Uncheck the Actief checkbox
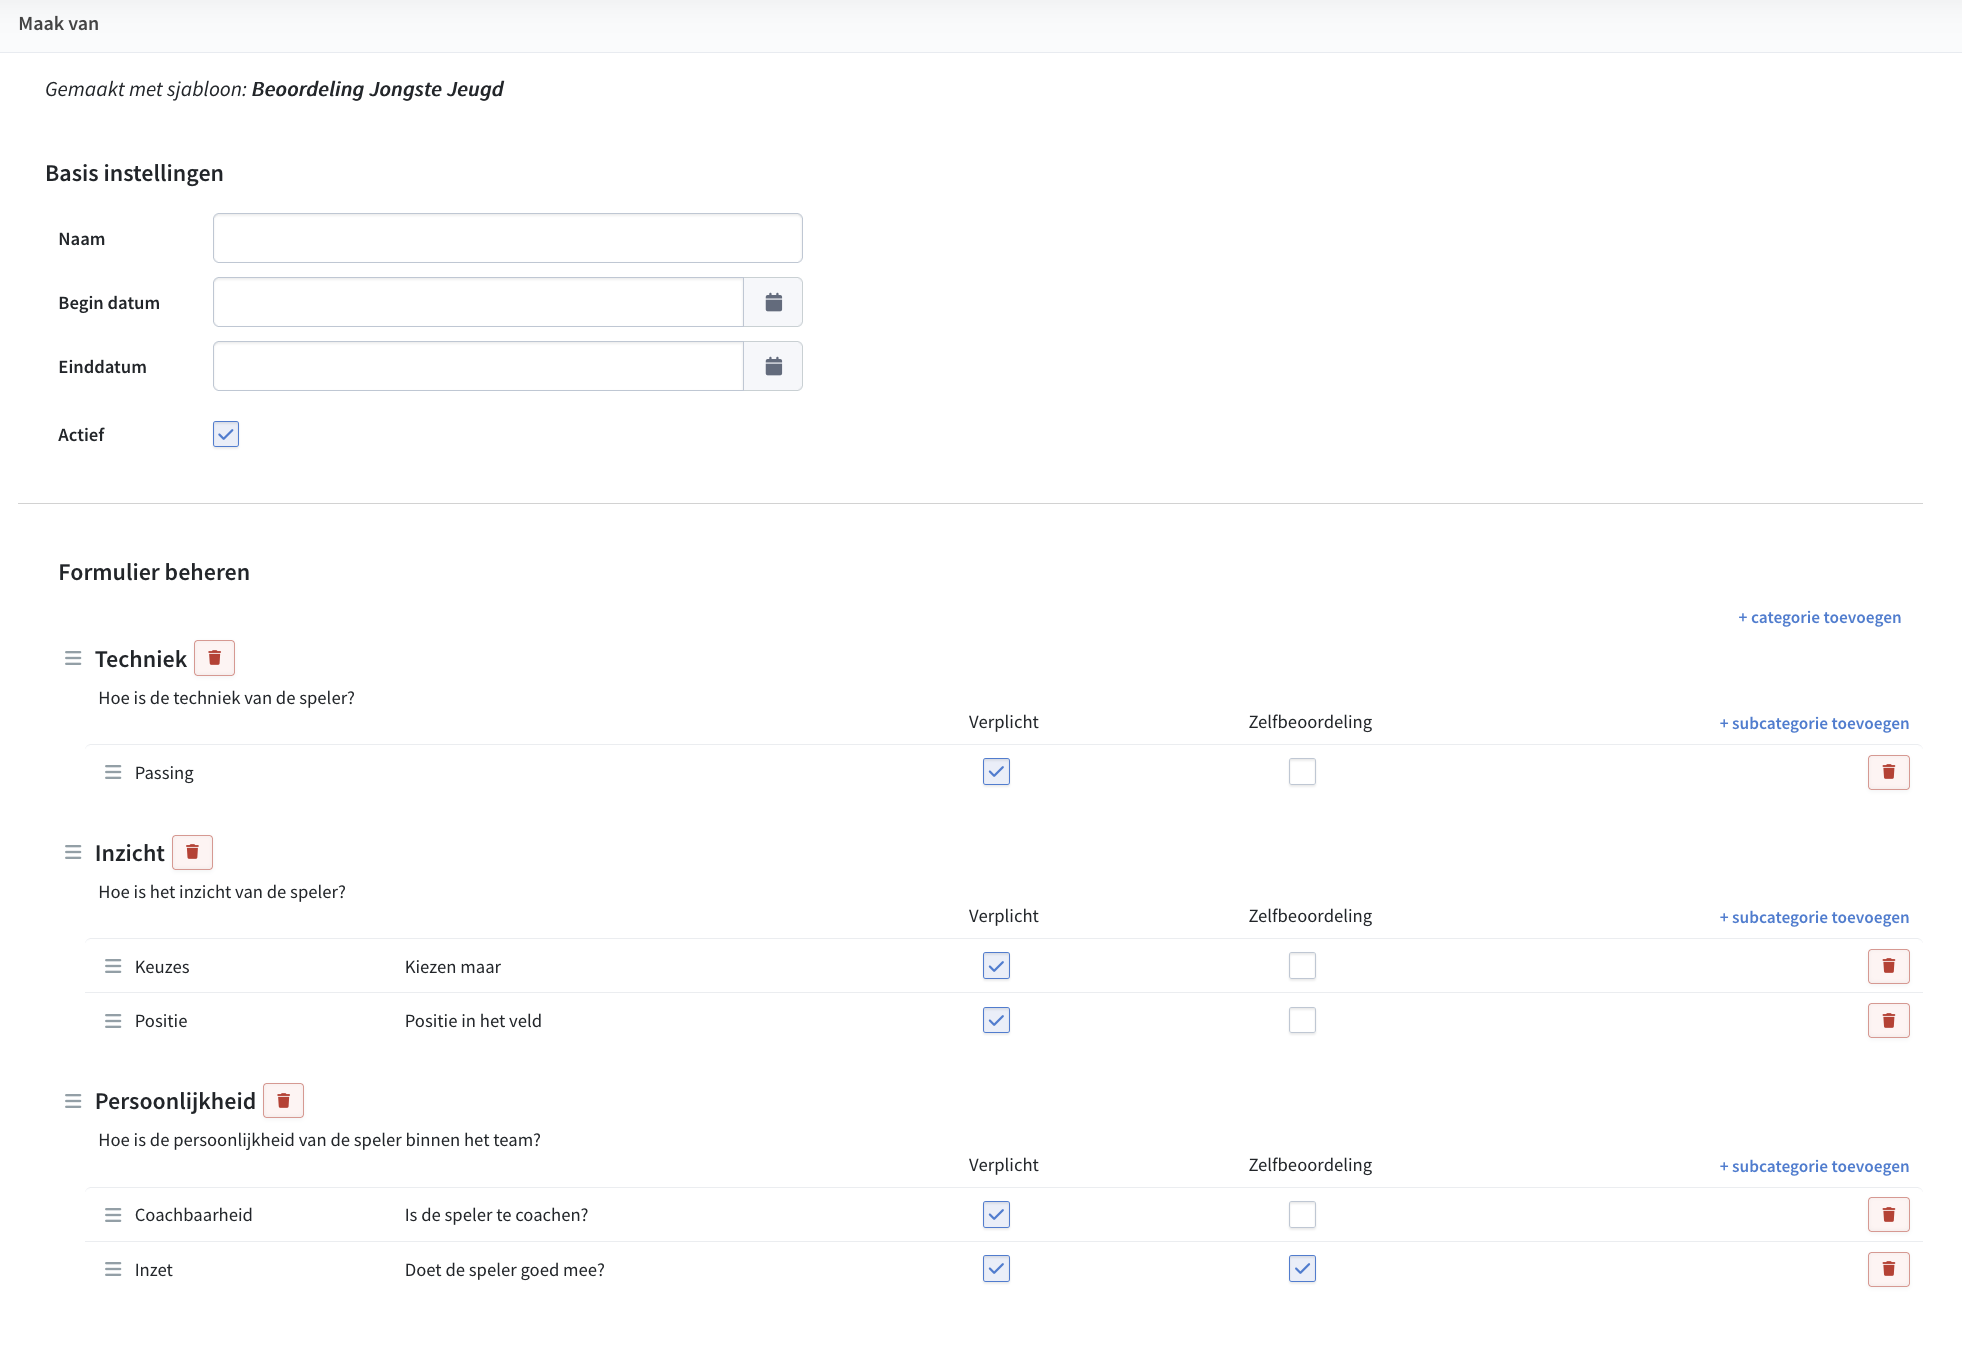The image size is (1962, 1358). coord(226,434)
